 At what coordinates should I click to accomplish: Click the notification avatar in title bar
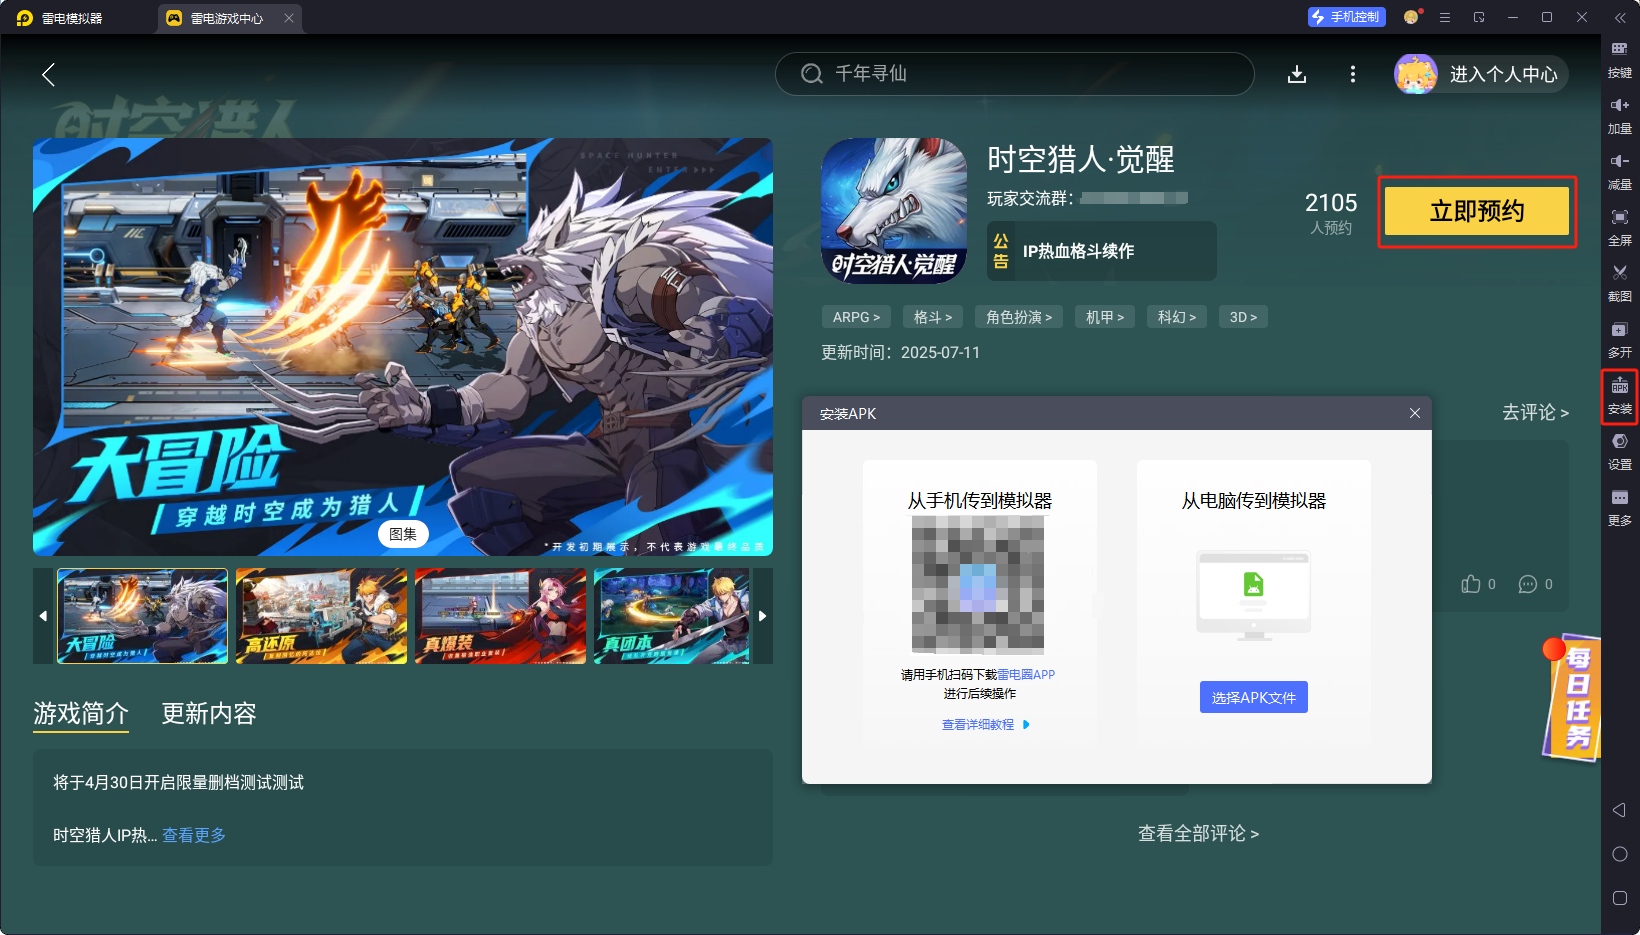[x=1412, y=17]
